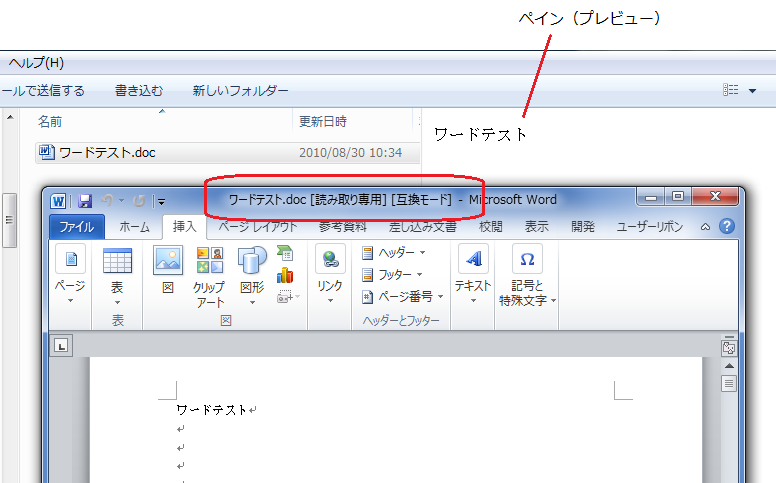Open ヘルプ(H) menu in Explorer window
This screenshot has width=776, height=483.
(x=37, y=63)
